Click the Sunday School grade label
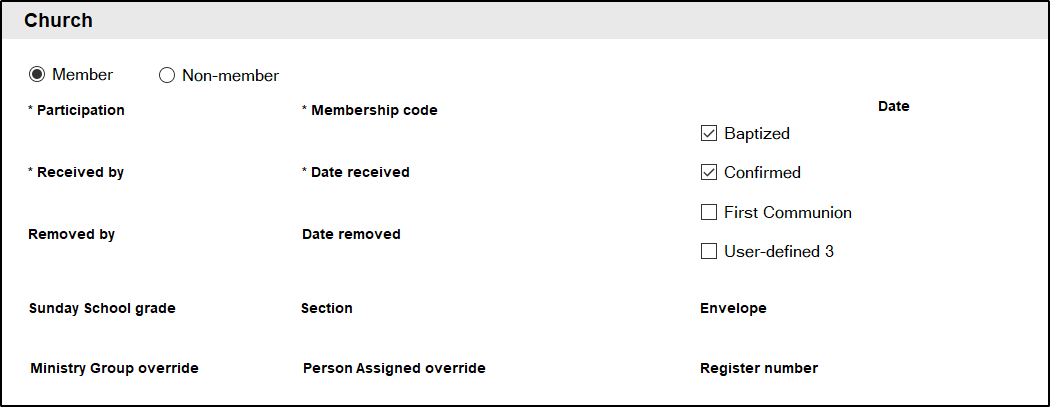This screenshot has height=407, width=1050. tap(102, 308)
